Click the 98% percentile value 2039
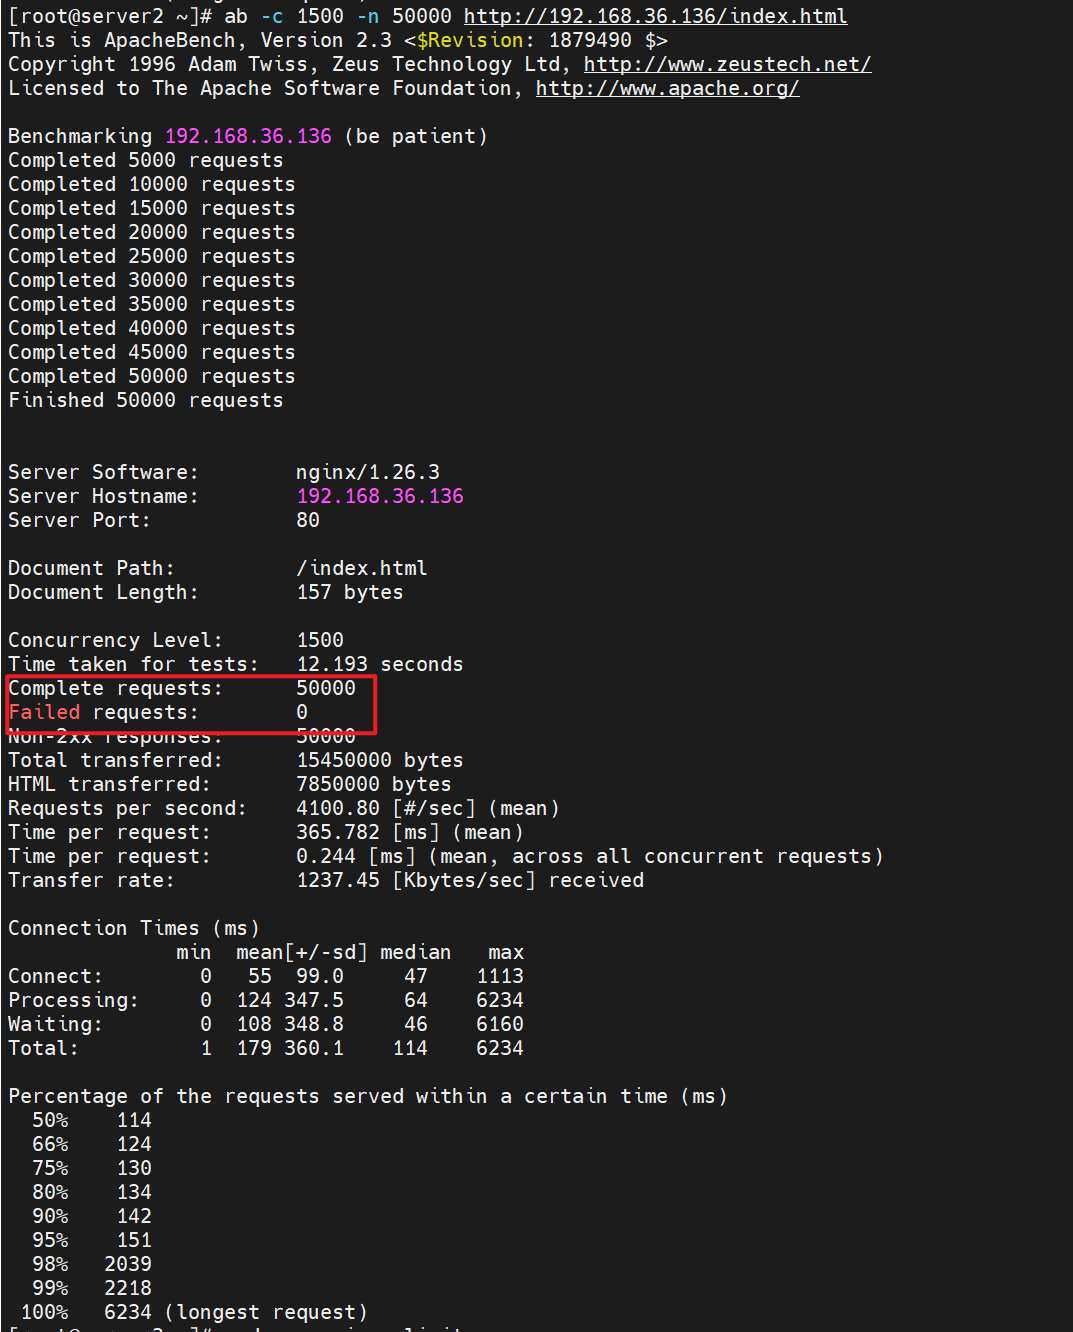 (128, 1264)
